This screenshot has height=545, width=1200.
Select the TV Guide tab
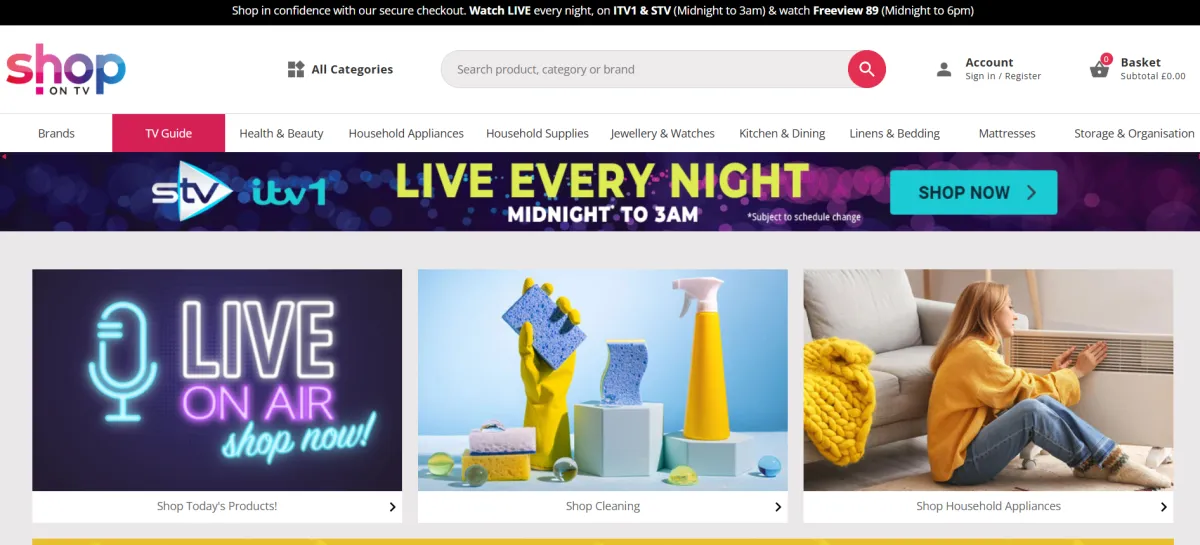point(168,133)
